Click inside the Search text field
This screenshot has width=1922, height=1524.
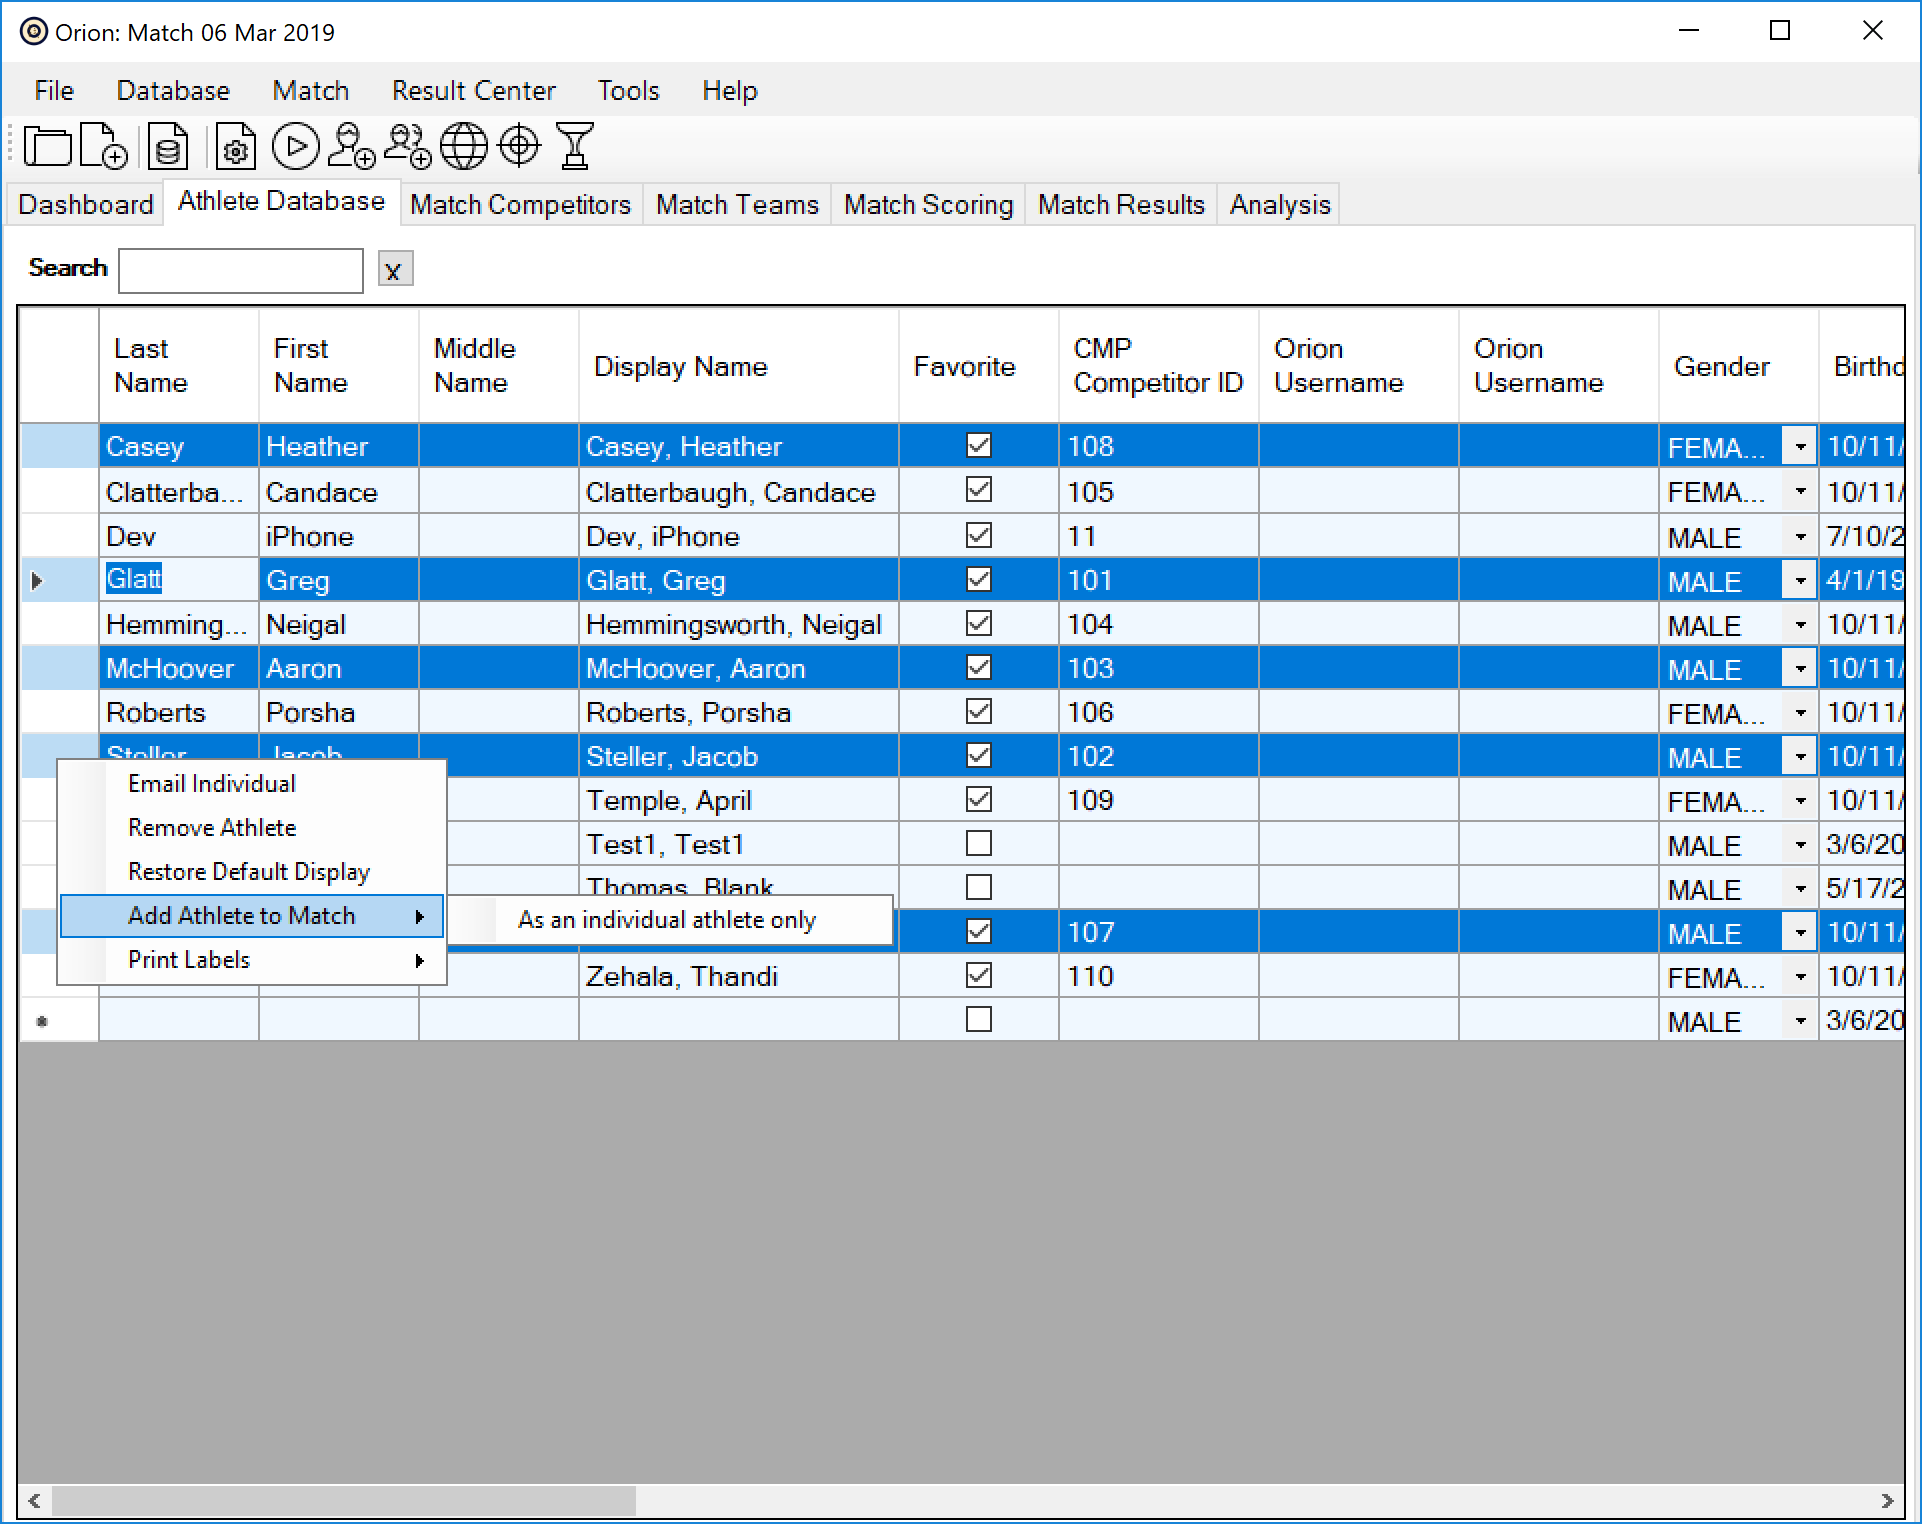click(240, 271)
